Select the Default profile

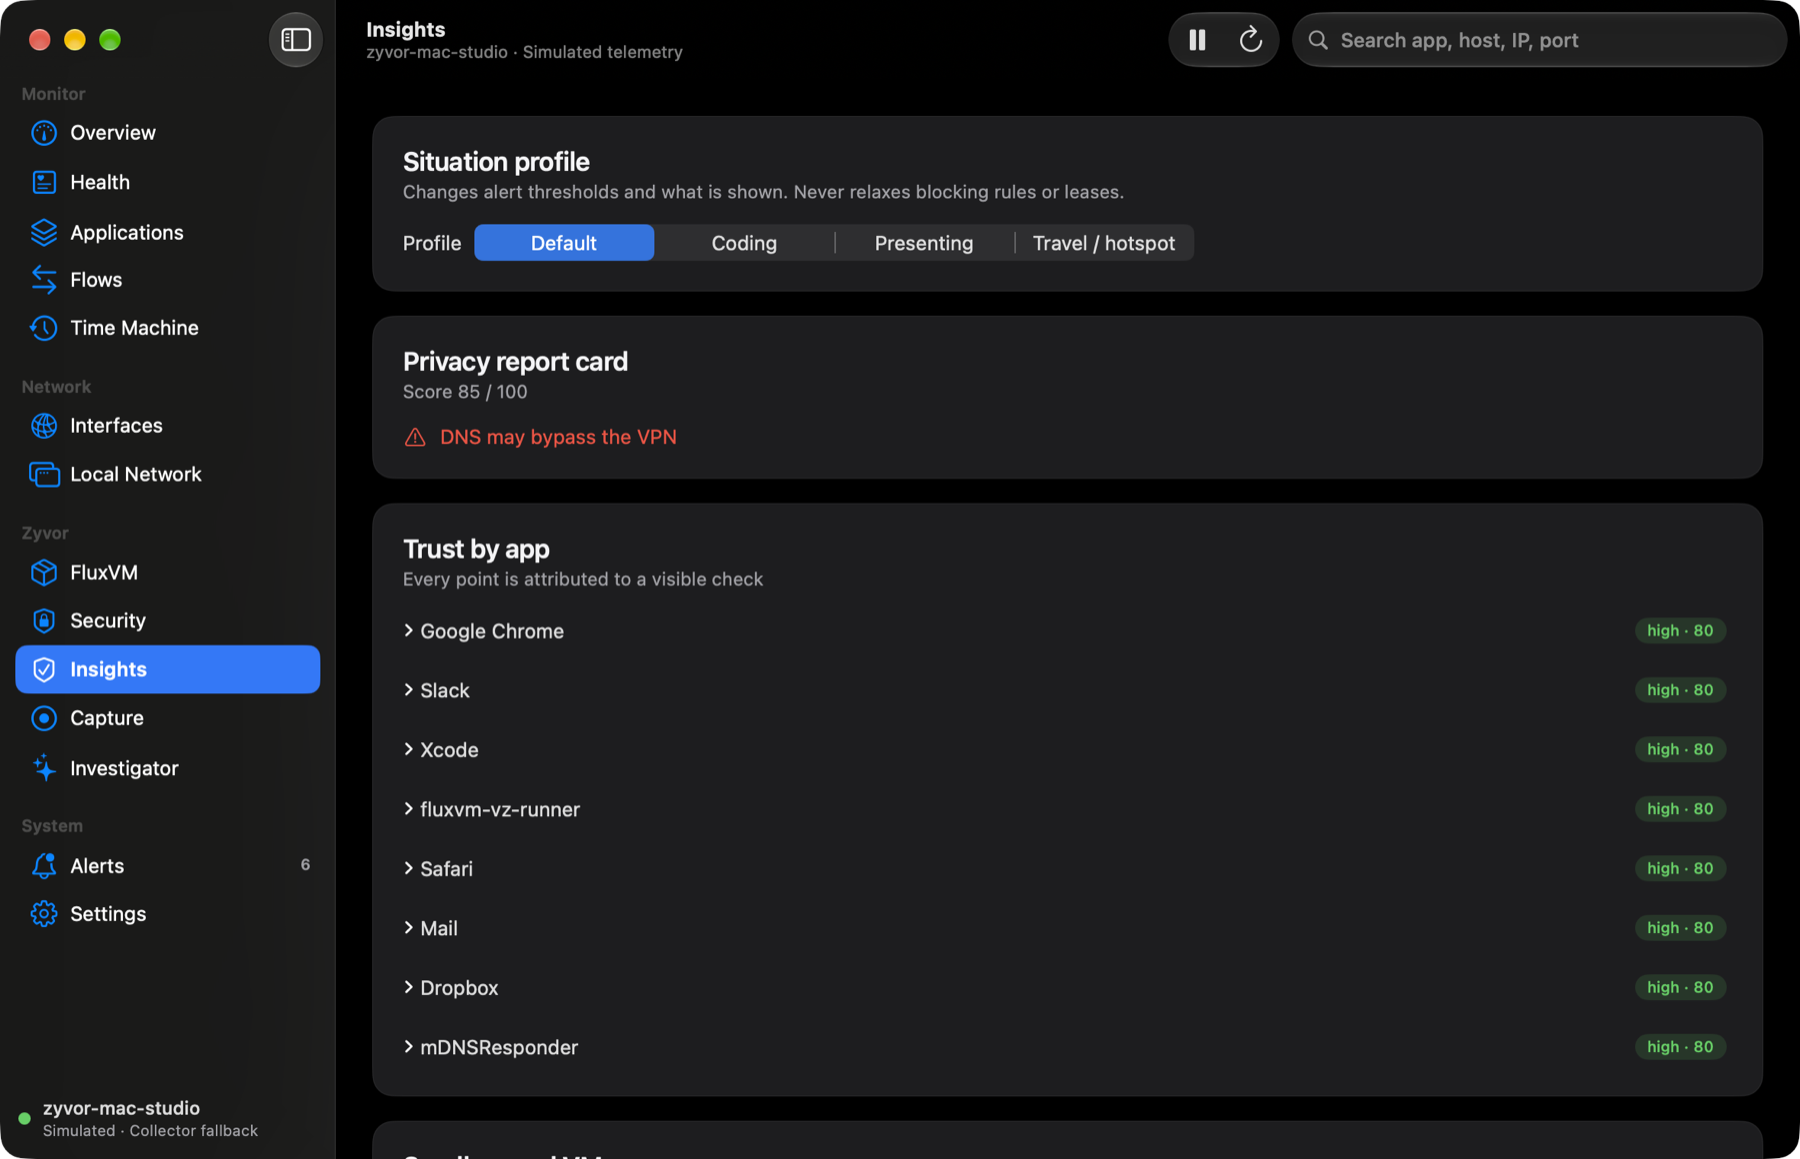pyautogui.click(x=564, y=243)
